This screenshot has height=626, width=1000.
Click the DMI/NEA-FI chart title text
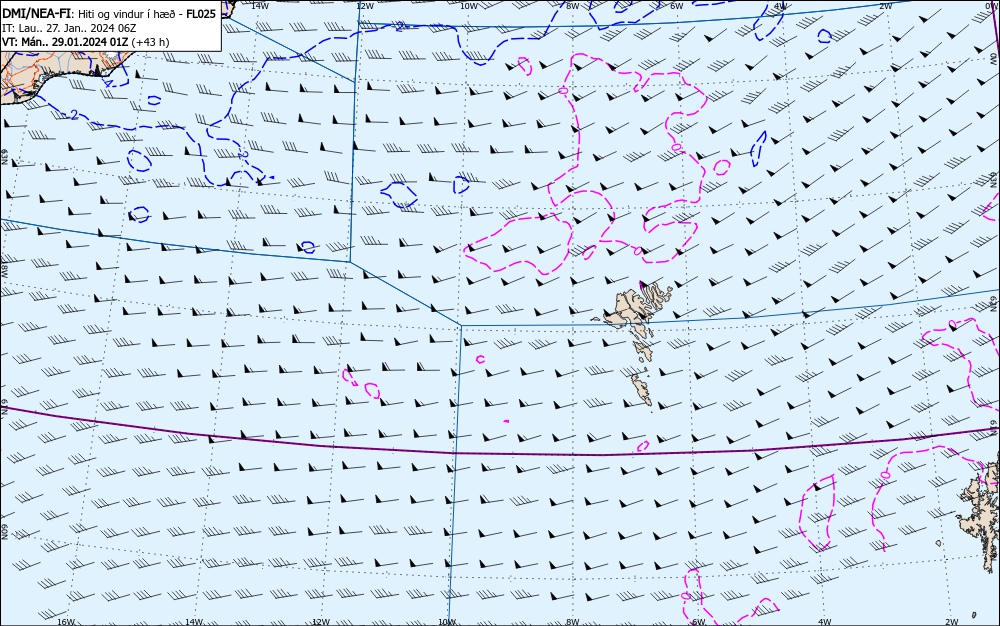click(x=35, y=13)
